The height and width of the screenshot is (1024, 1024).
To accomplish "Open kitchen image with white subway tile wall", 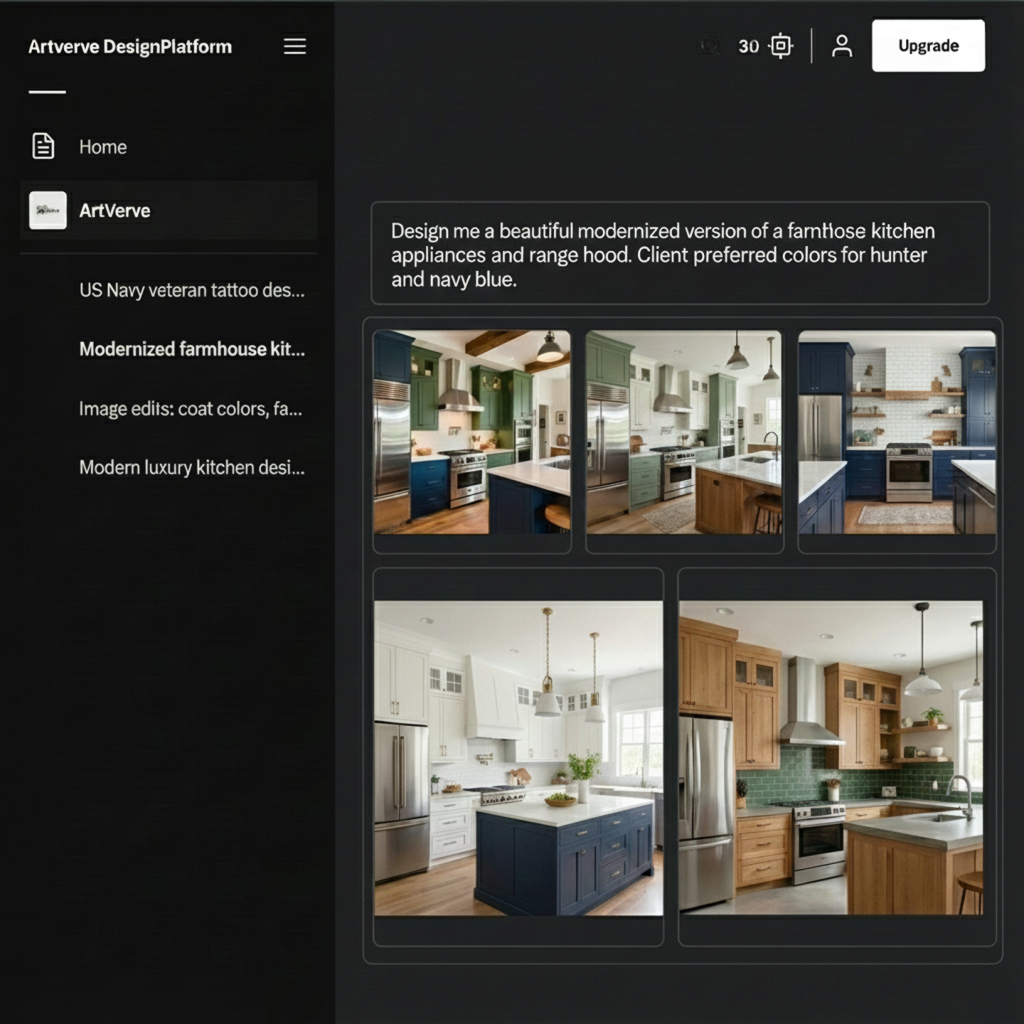I will (x=897, y=432).
